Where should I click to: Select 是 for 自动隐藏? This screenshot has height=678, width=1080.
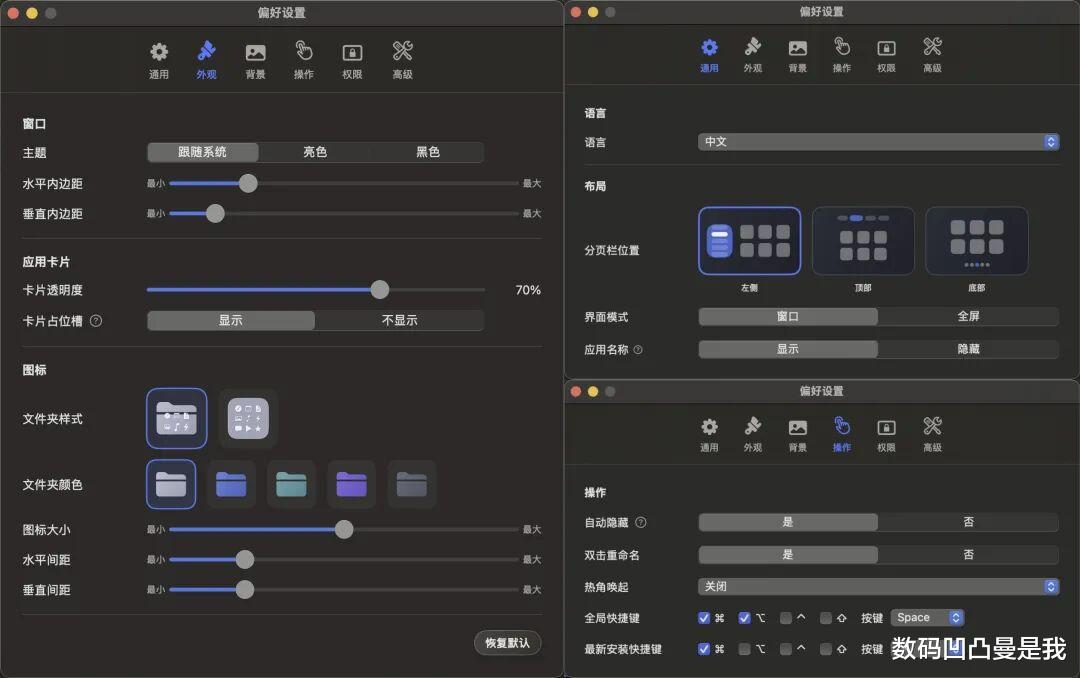point(788,522)
